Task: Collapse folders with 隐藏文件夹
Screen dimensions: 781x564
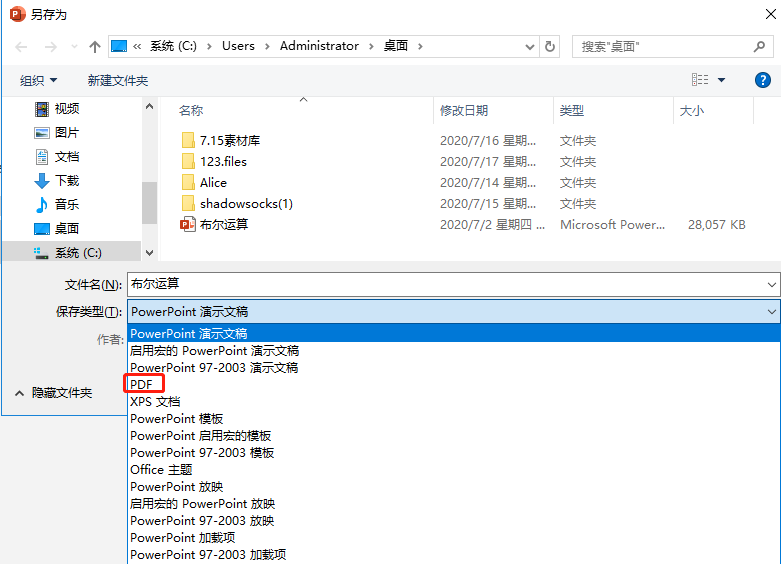Action: pos(53,393)
